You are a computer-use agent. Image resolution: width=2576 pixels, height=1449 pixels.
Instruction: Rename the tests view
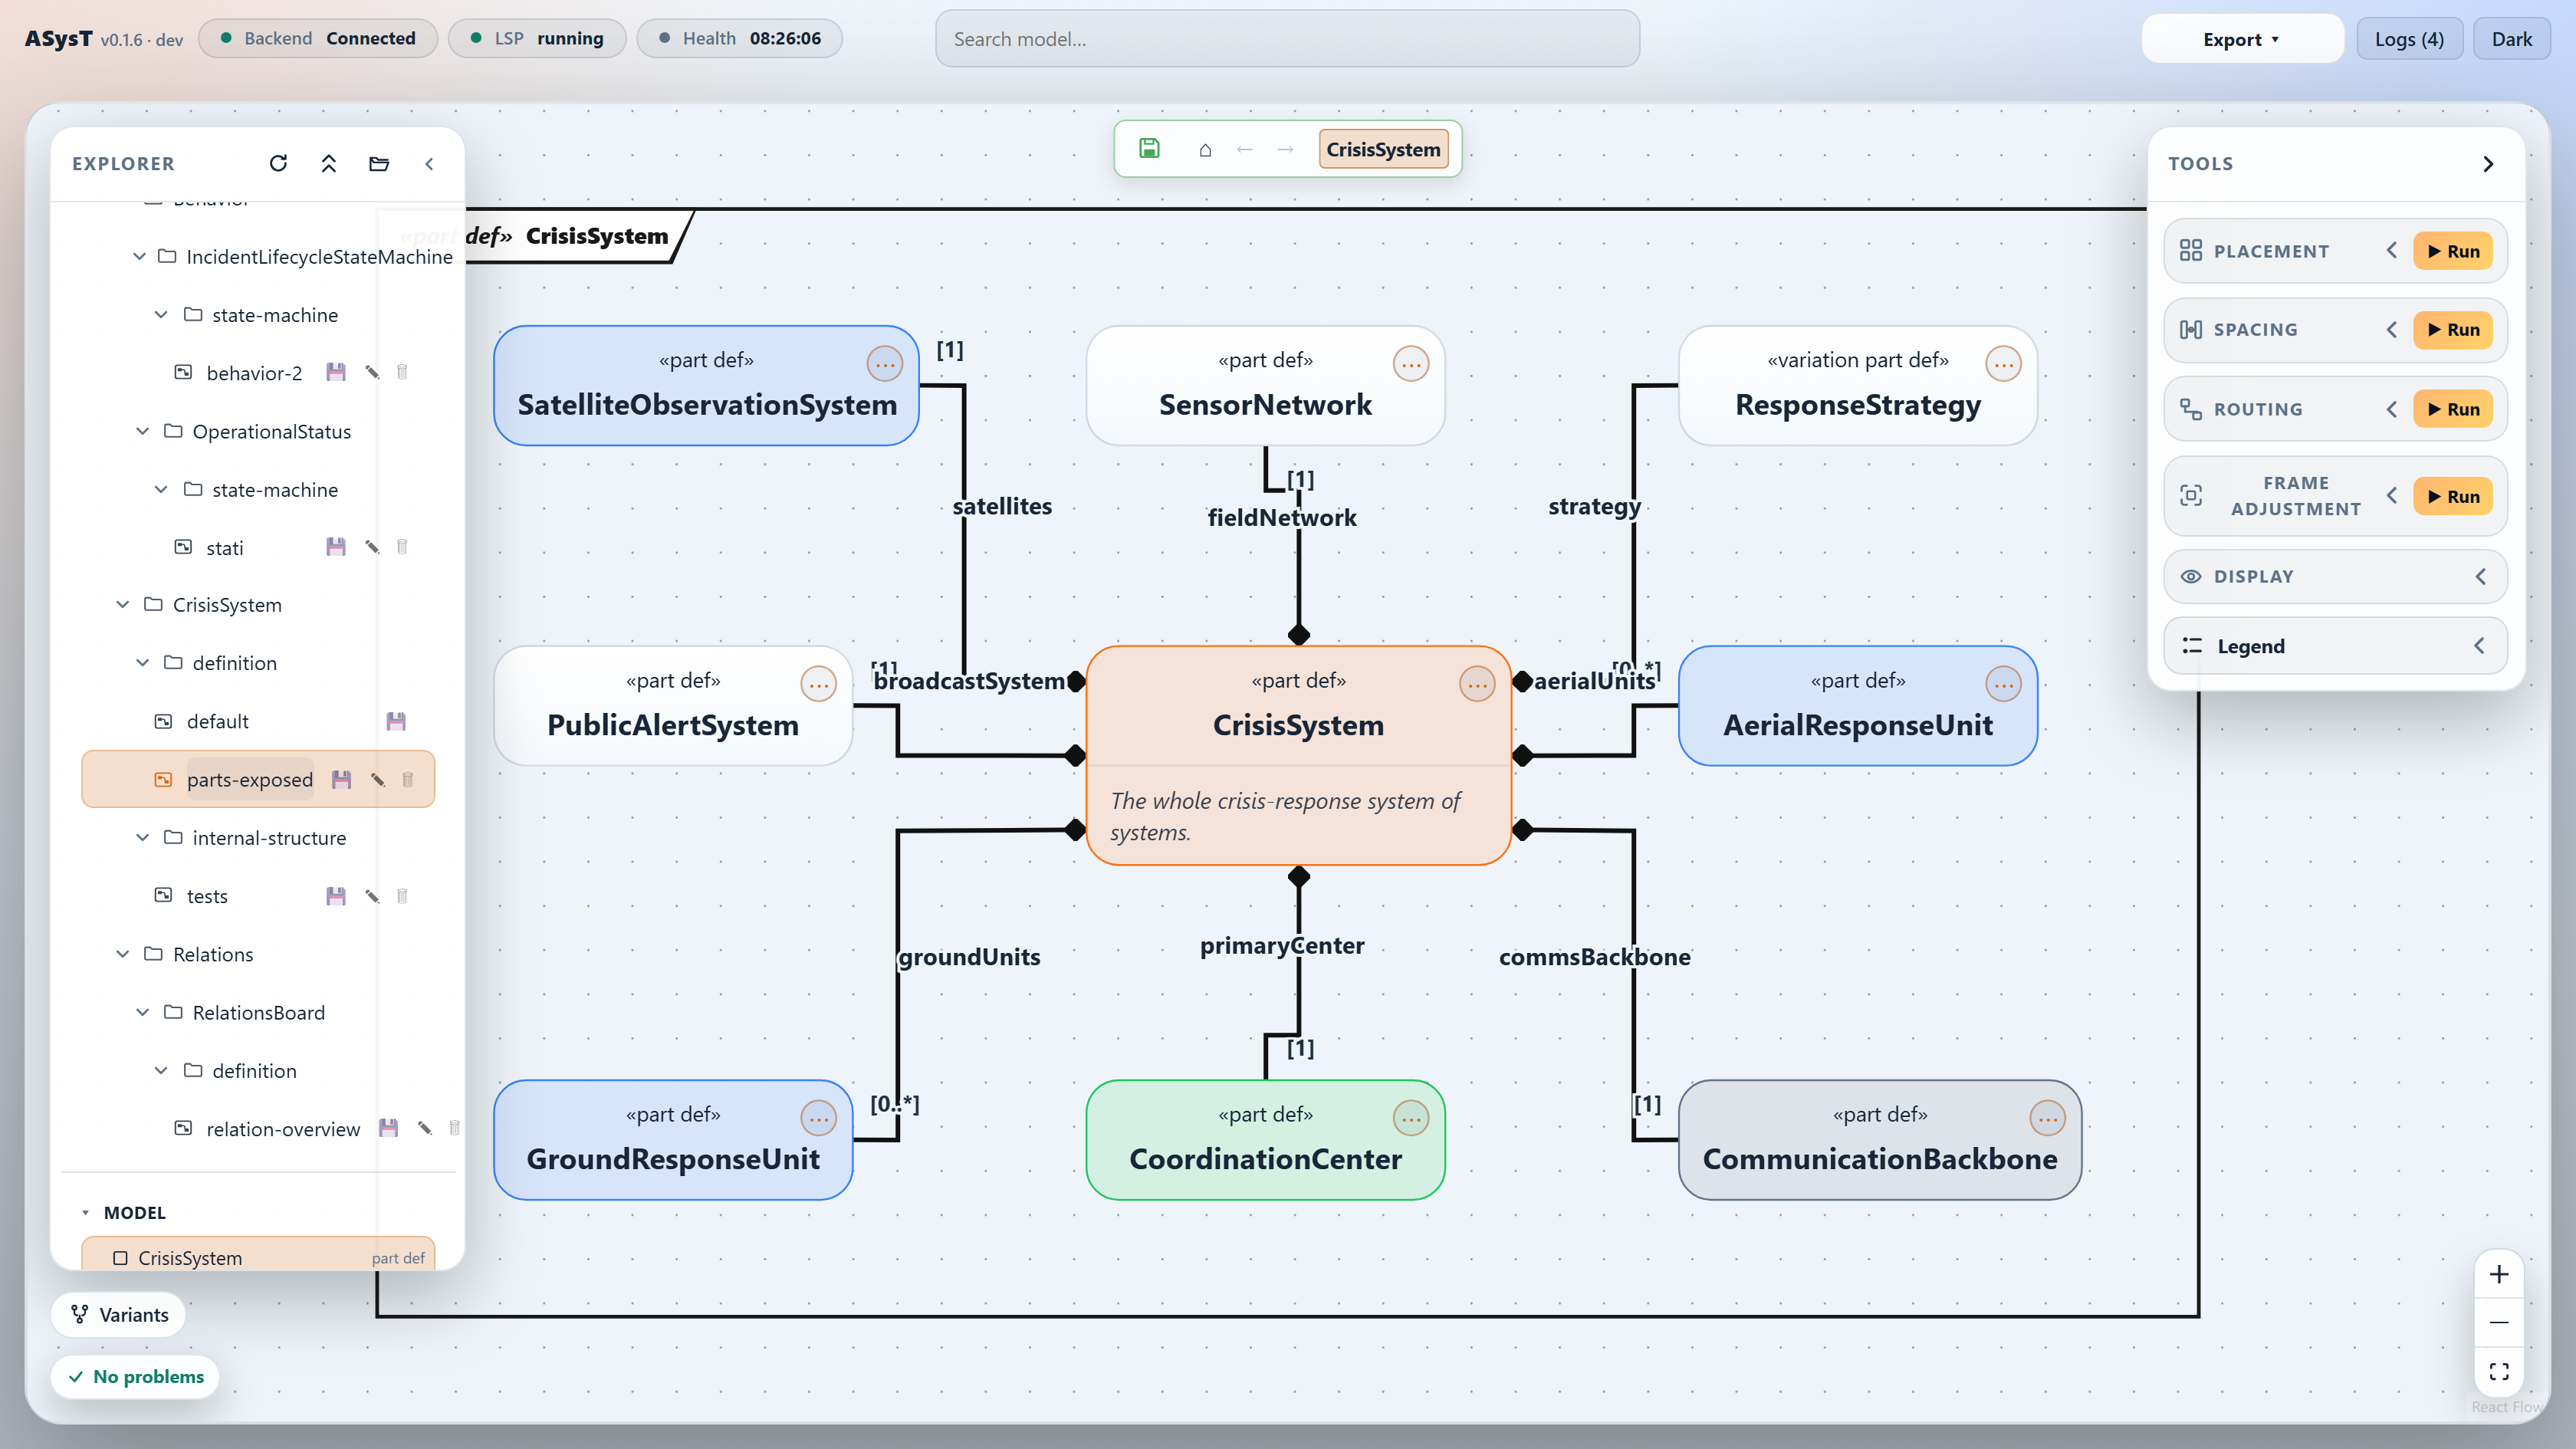[372, 896]
